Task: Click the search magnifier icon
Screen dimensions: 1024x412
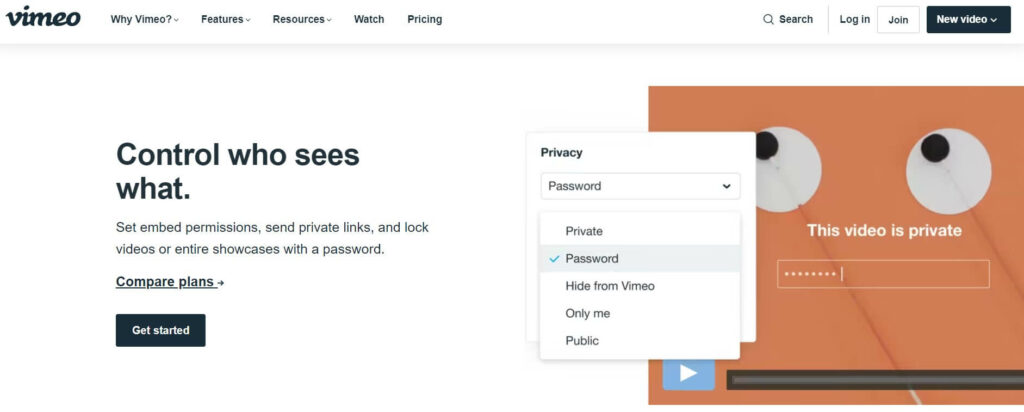Action: tap(768, 19)
